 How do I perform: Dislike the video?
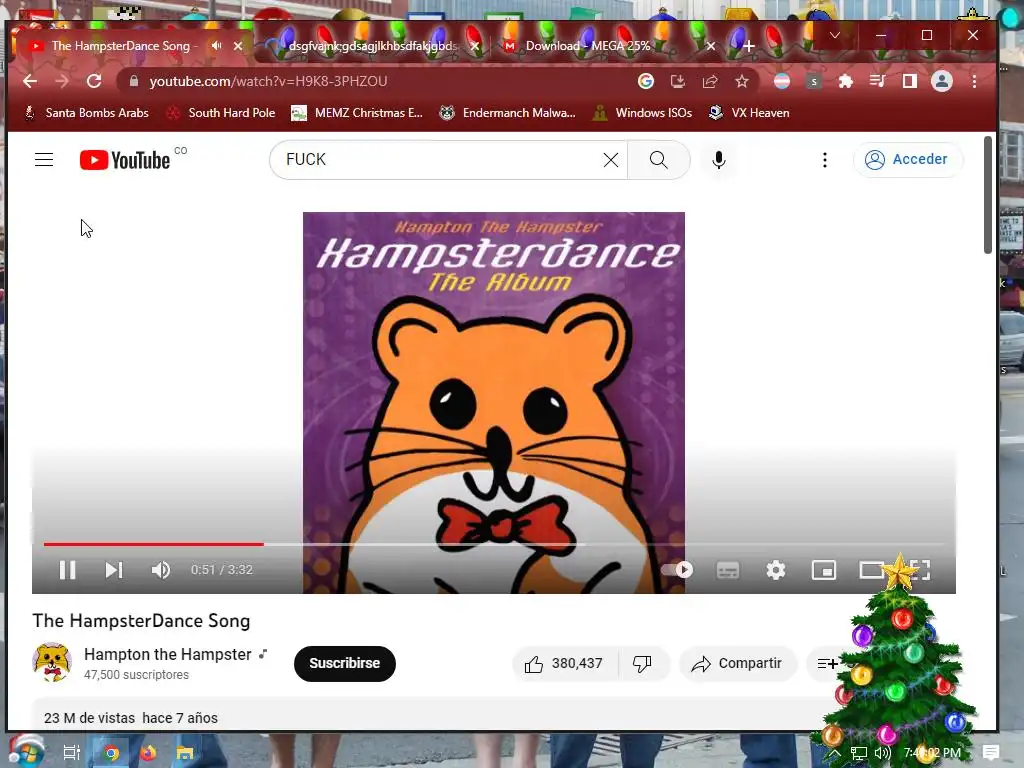coord(643,664)
